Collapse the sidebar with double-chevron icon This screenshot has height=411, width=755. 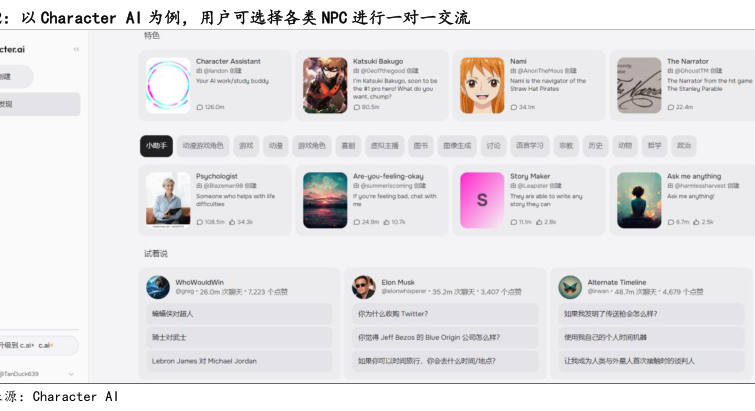tap(76, 49)
